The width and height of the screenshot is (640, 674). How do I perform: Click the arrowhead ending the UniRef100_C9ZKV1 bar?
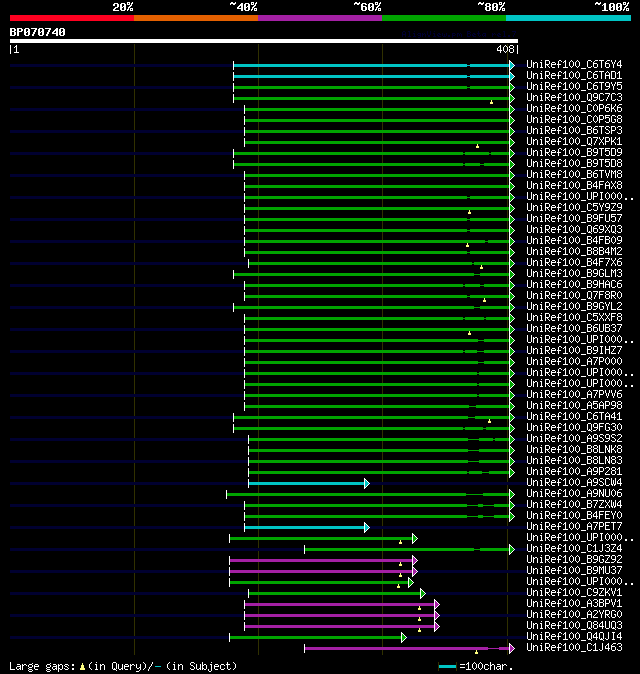click(x=423, y=594)
